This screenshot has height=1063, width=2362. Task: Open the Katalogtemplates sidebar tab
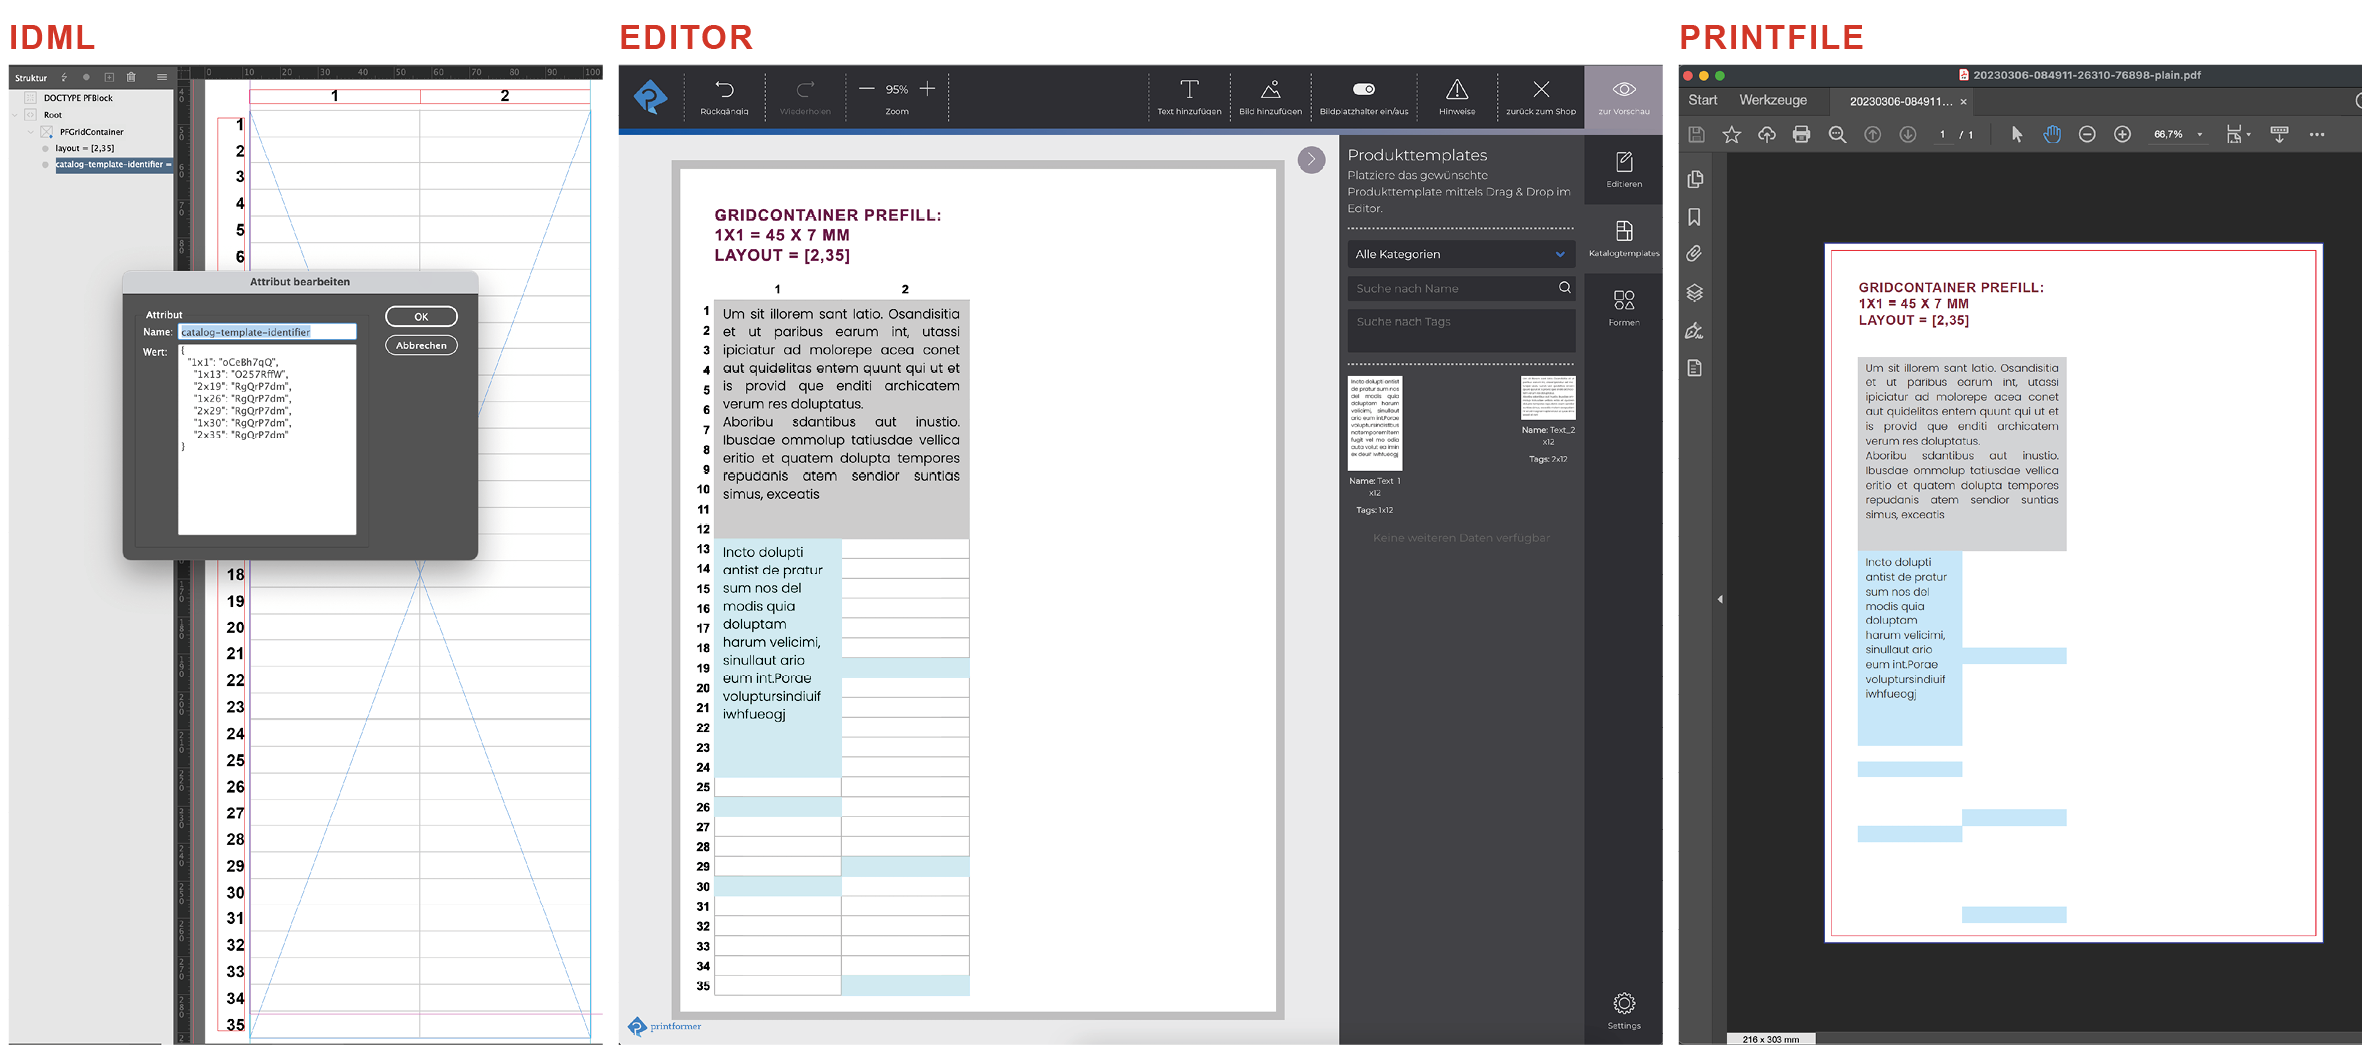(x=1623, y=237)
